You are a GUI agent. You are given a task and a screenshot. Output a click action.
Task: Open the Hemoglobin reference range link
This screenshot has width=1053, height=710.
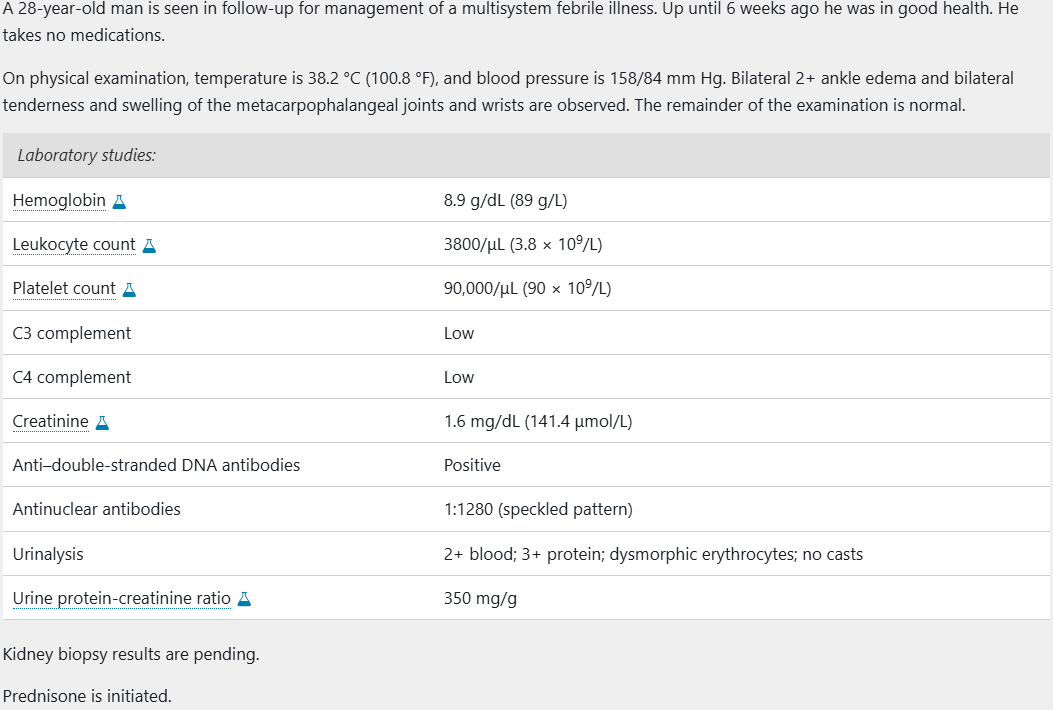(59, 200)
